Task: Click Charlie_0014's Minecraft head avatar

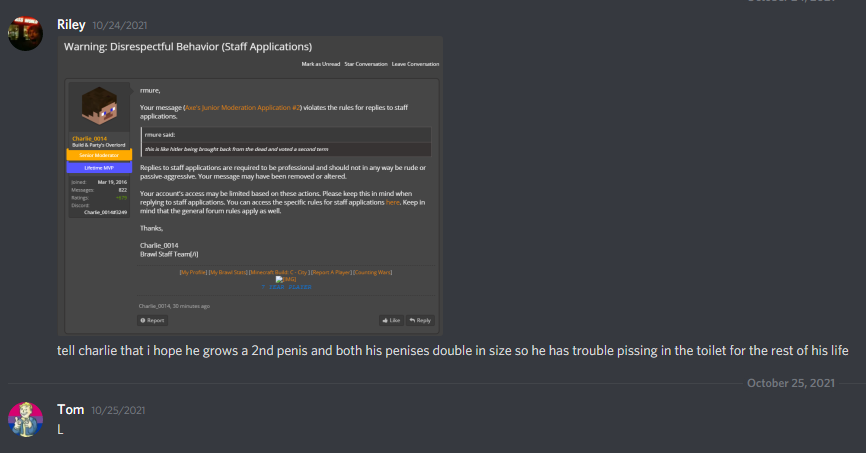Action: 99,106
